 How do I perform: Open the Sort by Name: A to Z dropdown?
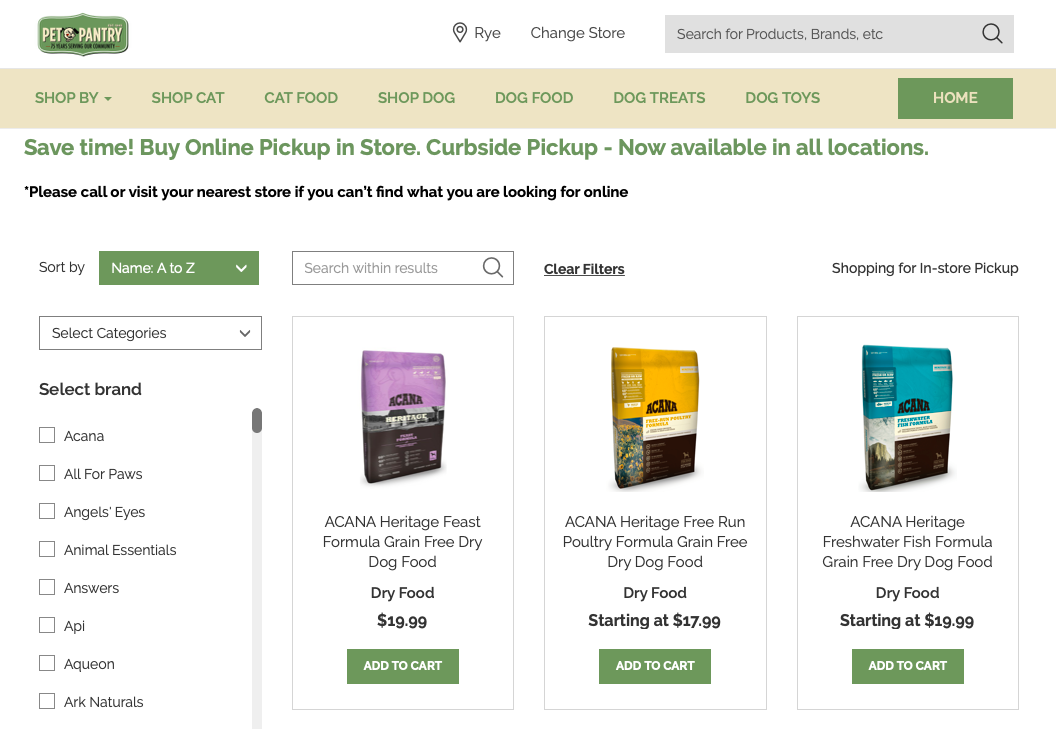pos(178,268)
